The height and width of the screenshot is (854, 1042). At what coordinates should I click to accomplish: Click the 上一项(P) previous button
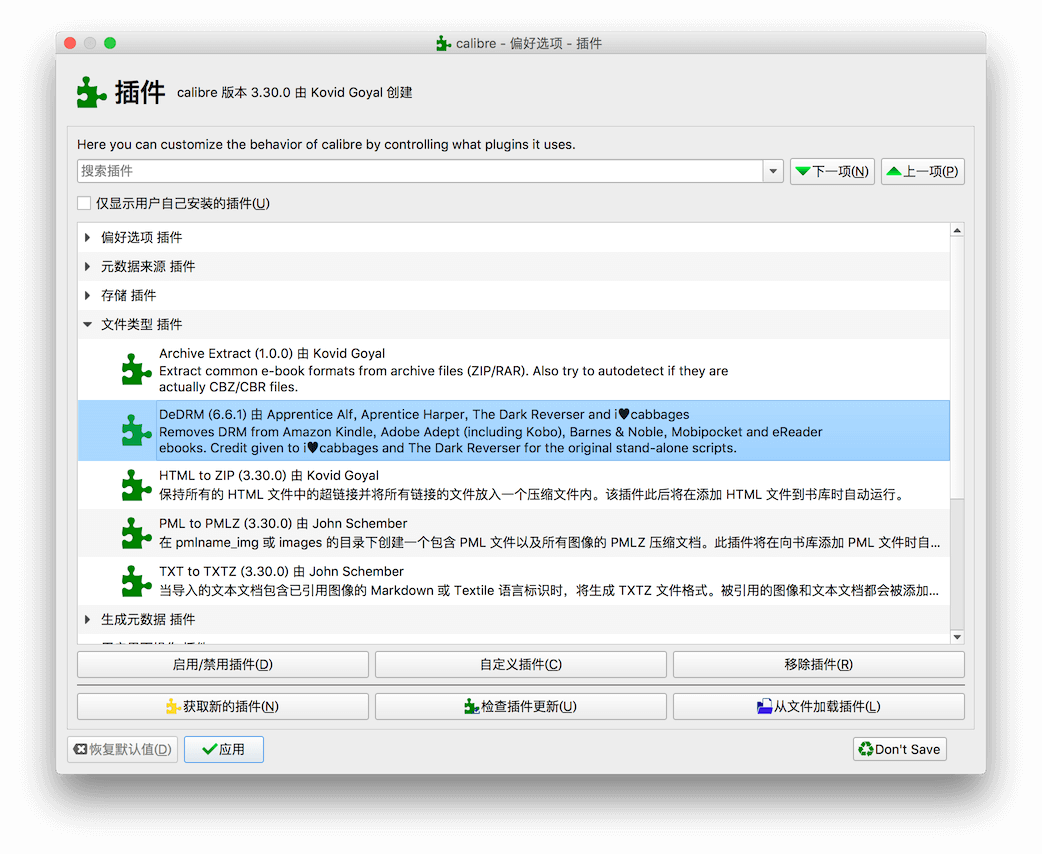pos(922,171)
